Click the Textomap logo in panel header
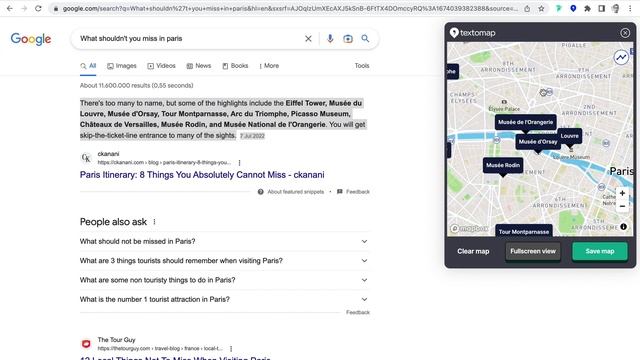Screen dimensions: 640x360 (x=472, y=33)
